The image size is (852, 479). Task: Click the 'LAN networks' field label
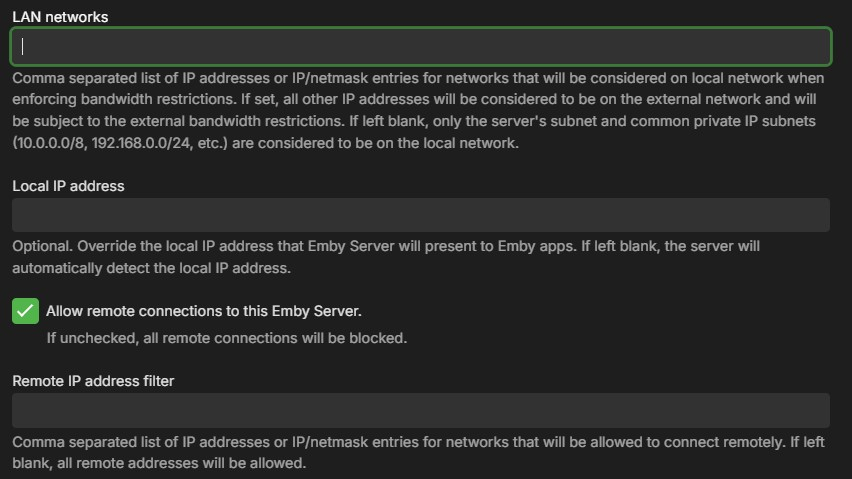(x=61, y=17)
